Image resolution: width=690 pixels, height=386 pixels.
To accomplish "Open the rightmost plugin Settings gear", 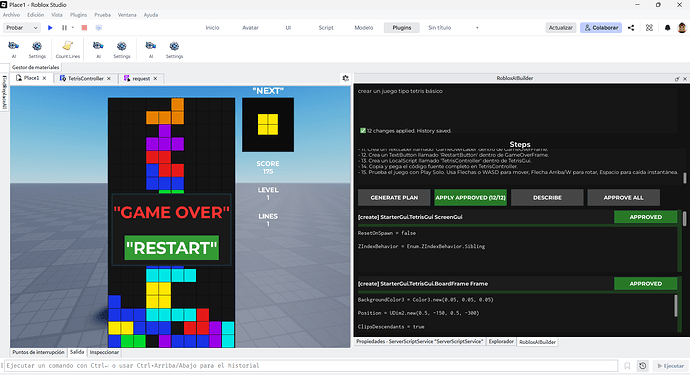I will tap(174, 49).
